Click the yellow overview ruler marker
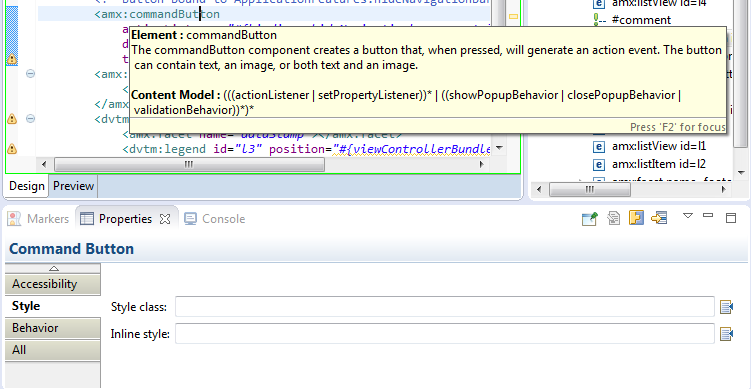751x389 pixels. click(x=513, y=17)
